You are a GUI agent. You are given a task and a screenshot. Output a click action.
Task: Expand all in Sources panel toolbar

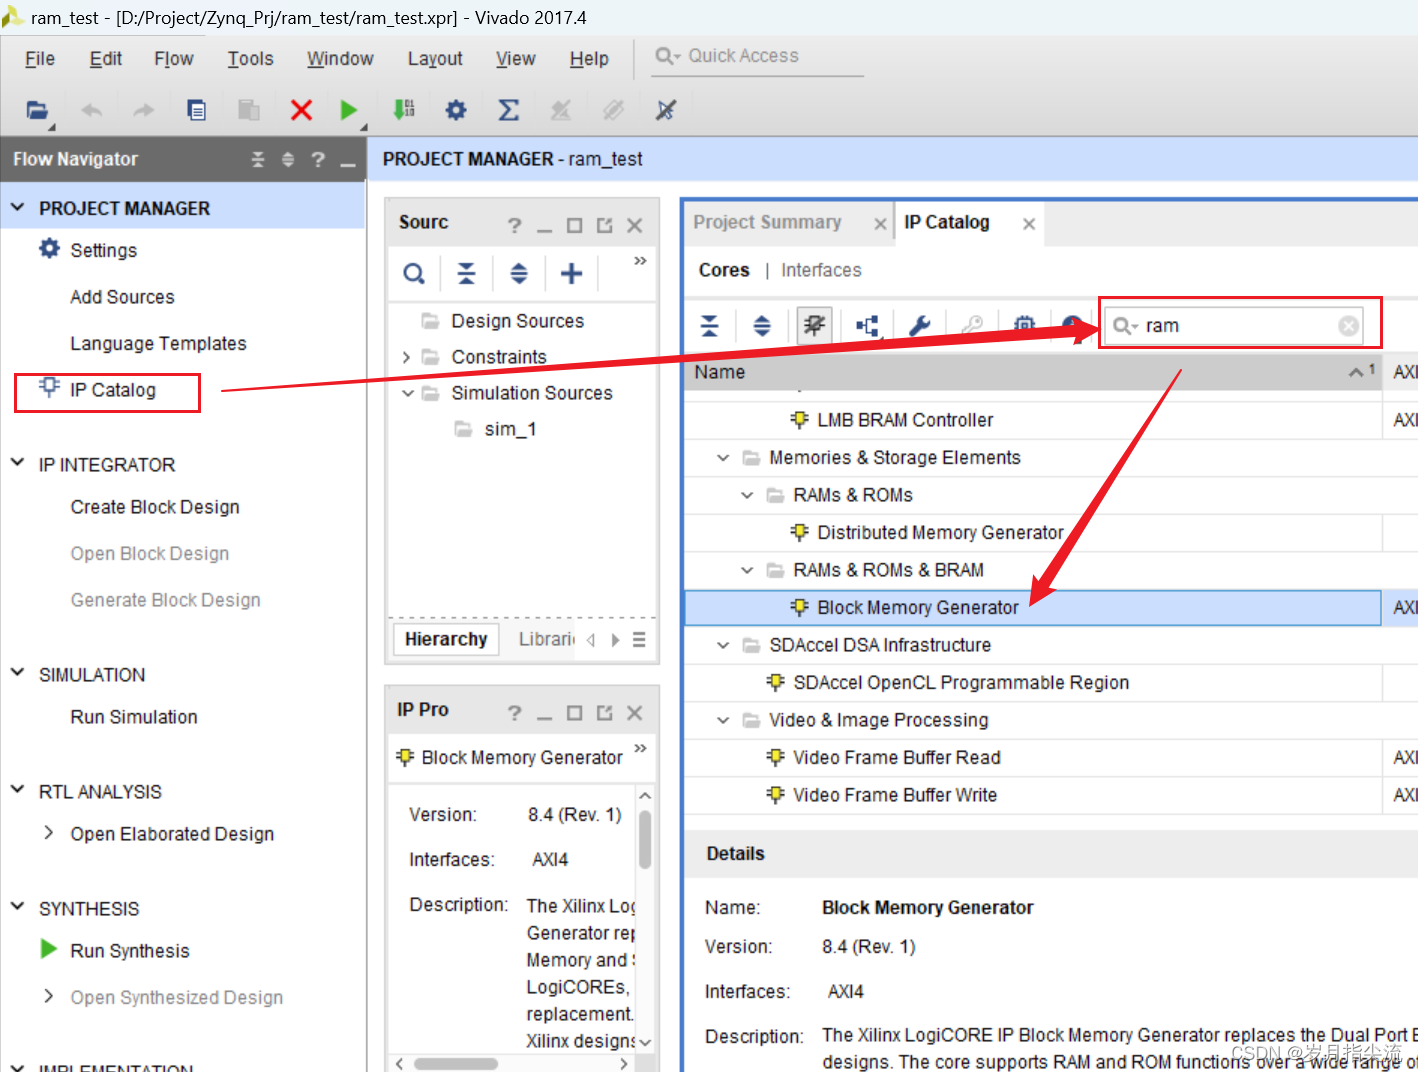(519, 273)
